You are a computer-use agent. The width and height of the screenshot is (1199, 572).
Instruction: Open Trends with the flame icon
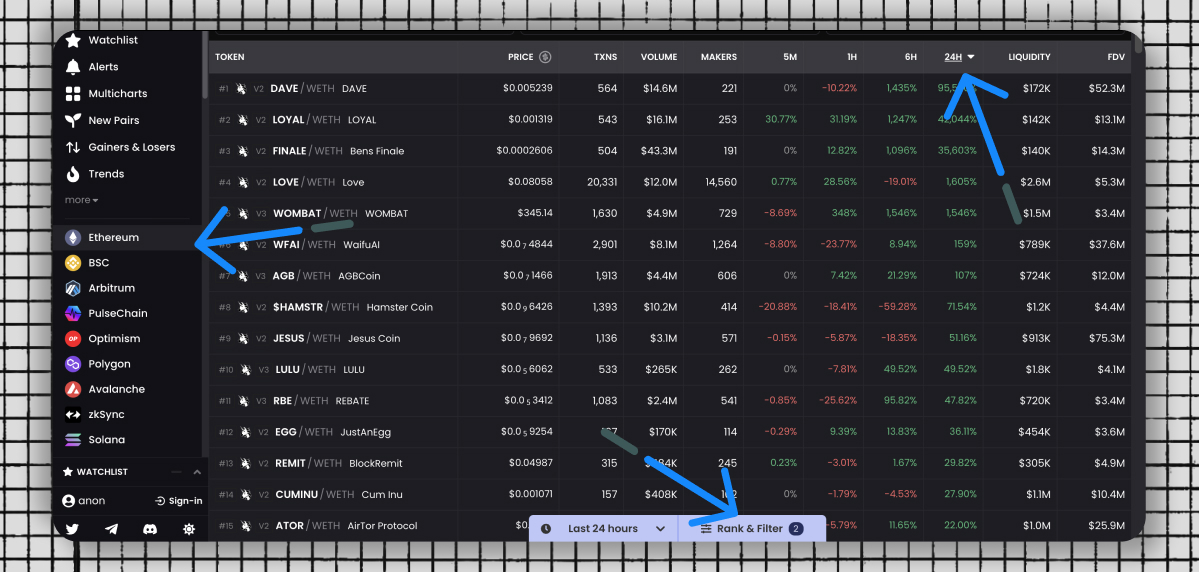[73, 174]
